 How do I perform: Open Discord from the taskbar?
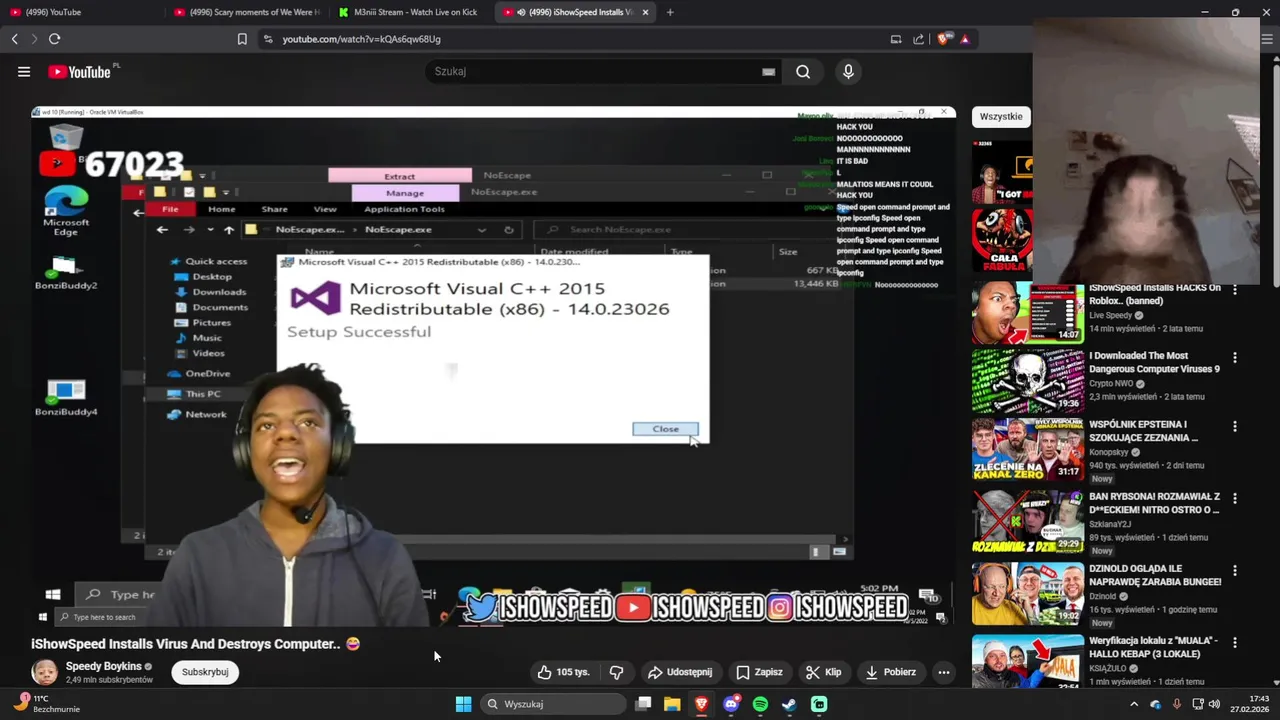pos(731,704)
